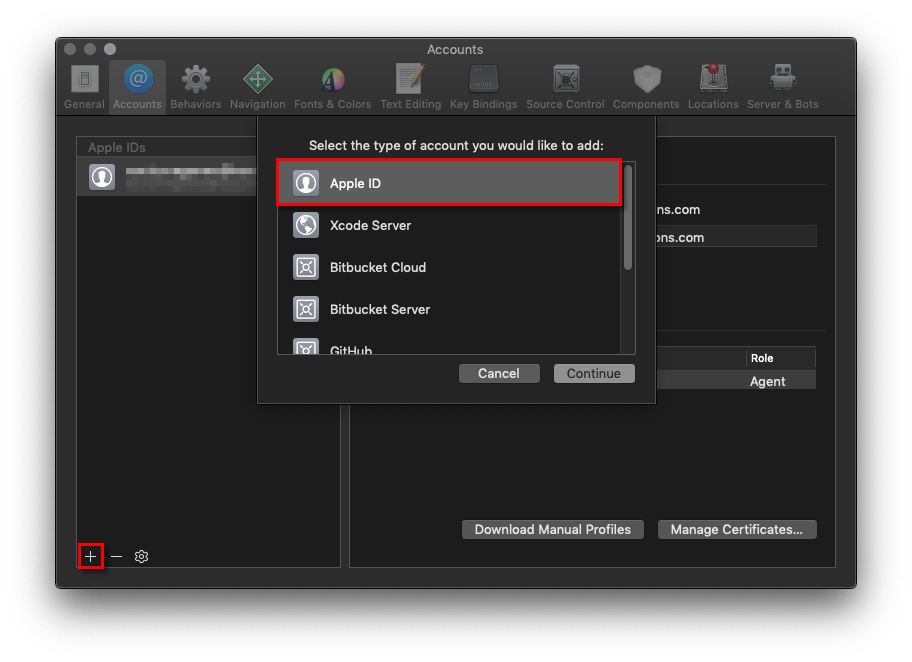Screen dimensions: 912x662
Task: Open Key Bindings preferences
Action: pos(483,86)
